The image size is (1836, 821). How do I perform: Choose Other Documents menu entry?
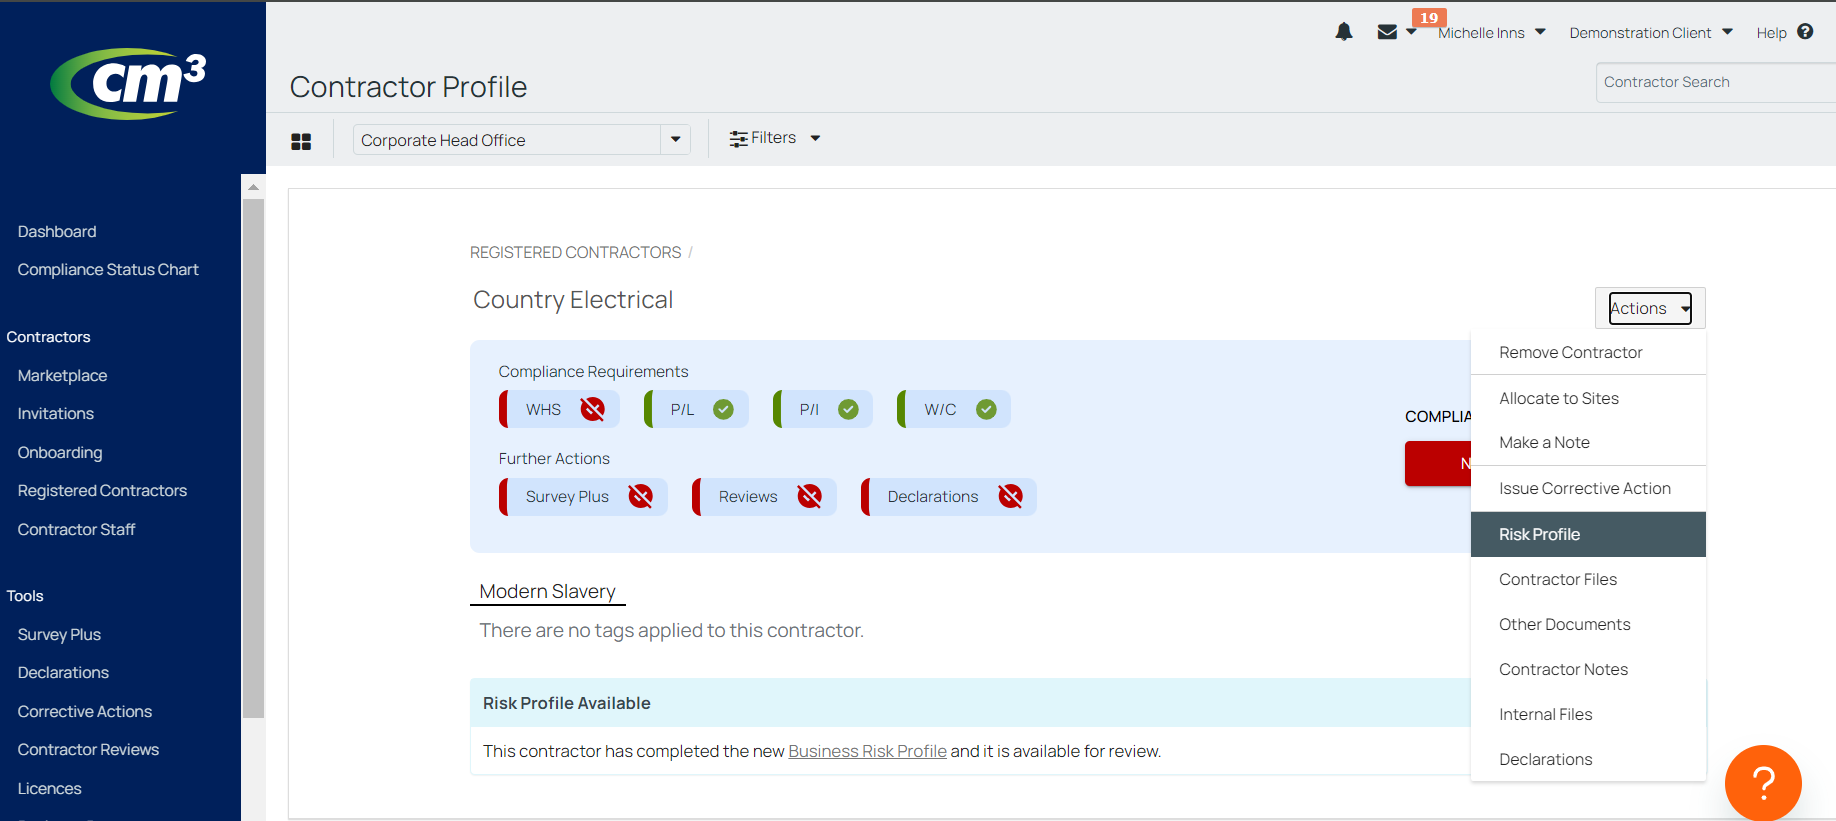coord(1588,624)
